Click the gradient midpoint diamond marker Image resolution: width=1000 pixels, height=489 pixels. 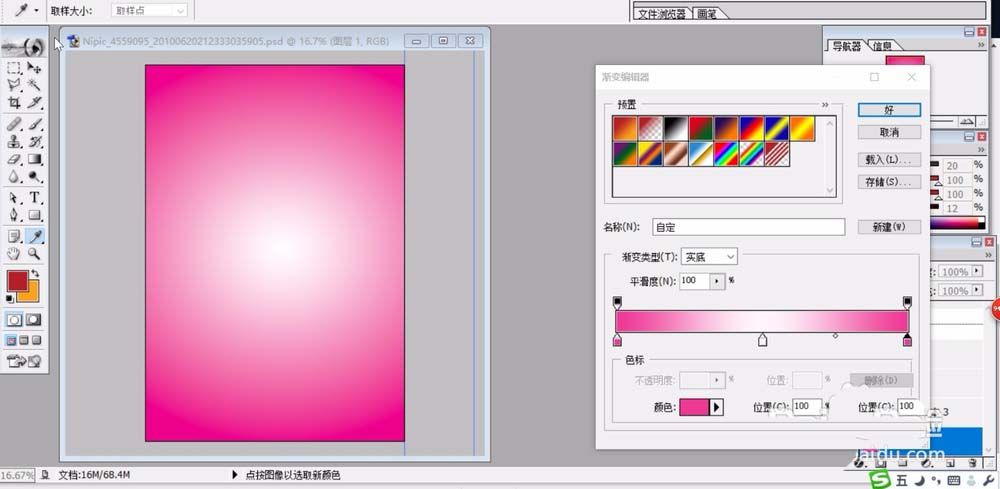835,335
